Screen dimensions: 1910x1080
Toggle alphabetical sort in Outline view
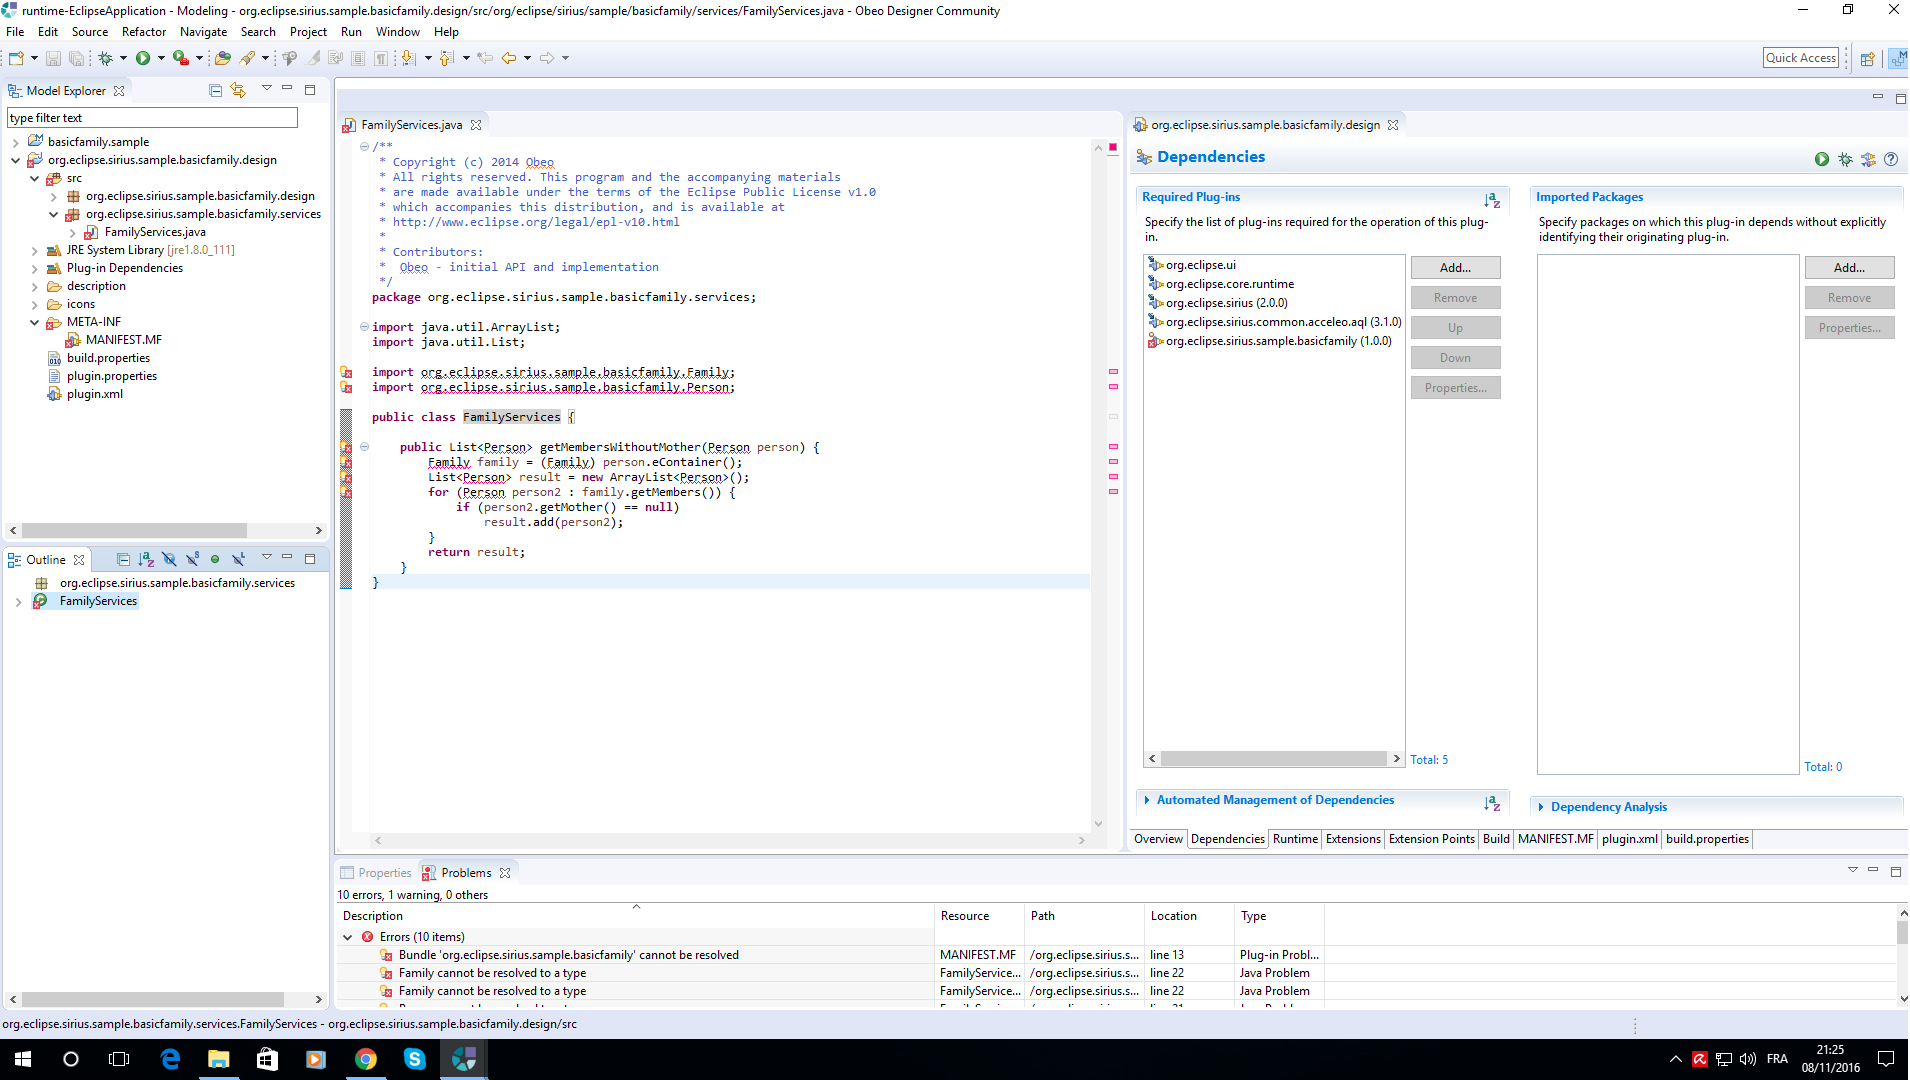(146, 559)
